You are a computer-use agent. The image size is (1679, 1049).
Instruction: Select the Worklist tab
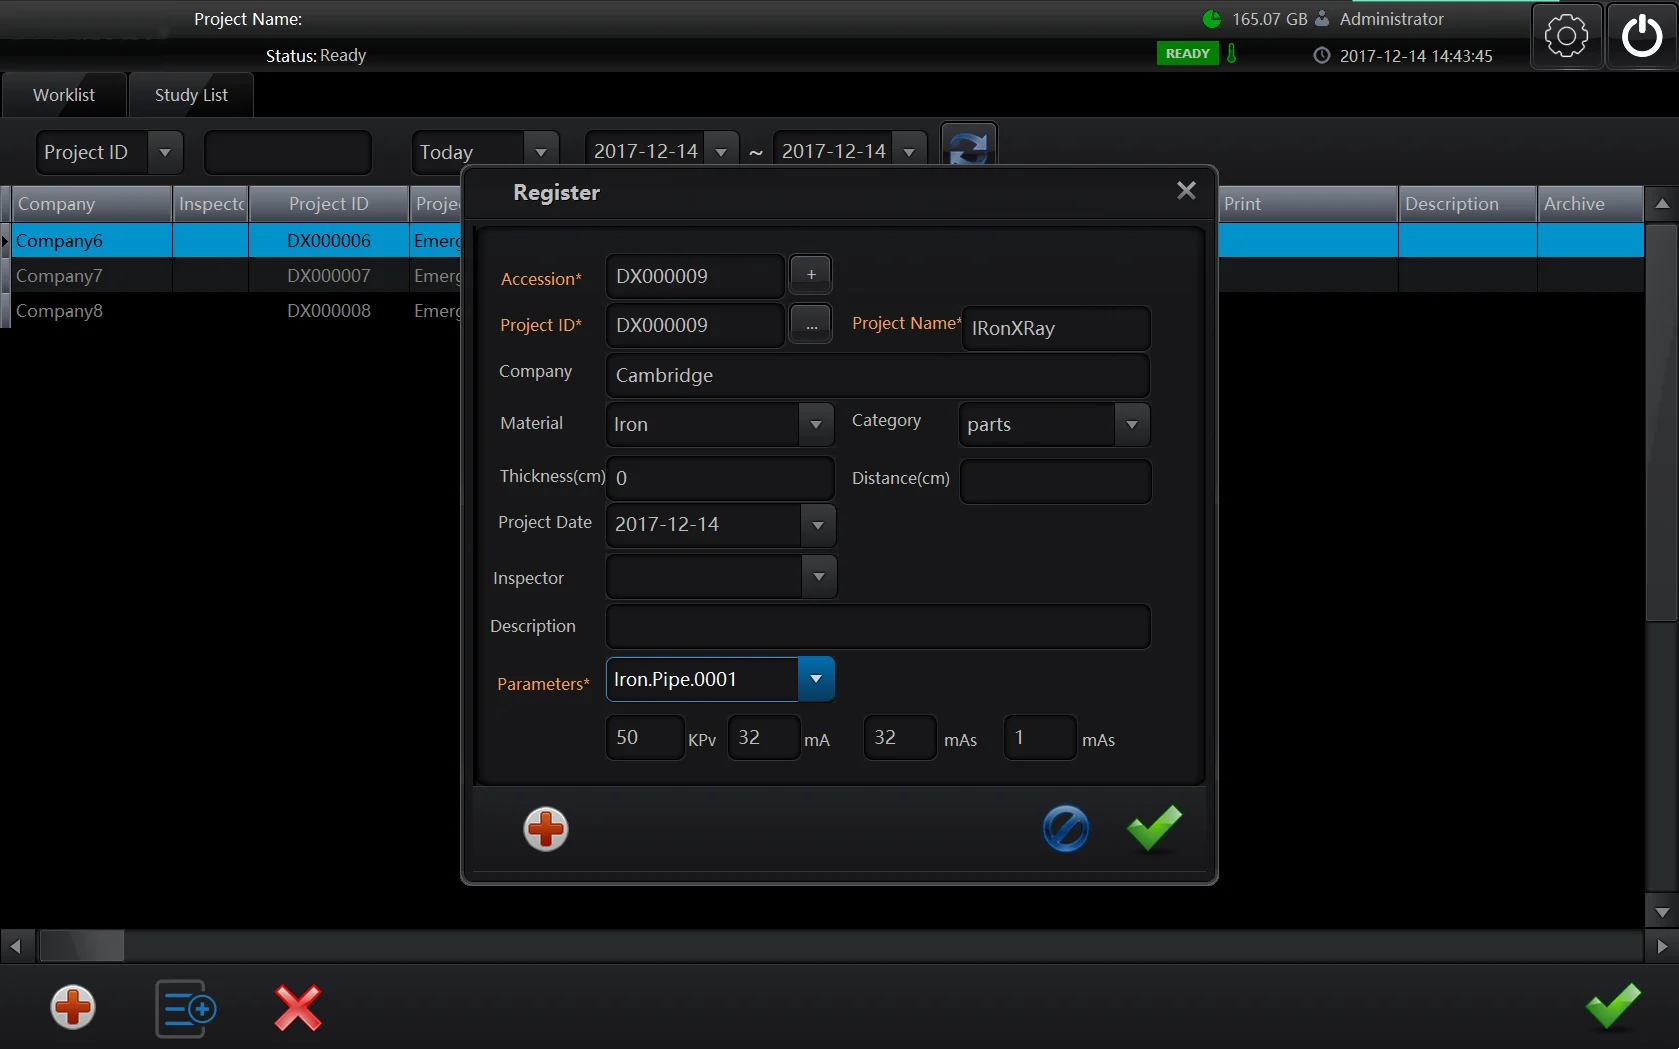coord(64,95)
